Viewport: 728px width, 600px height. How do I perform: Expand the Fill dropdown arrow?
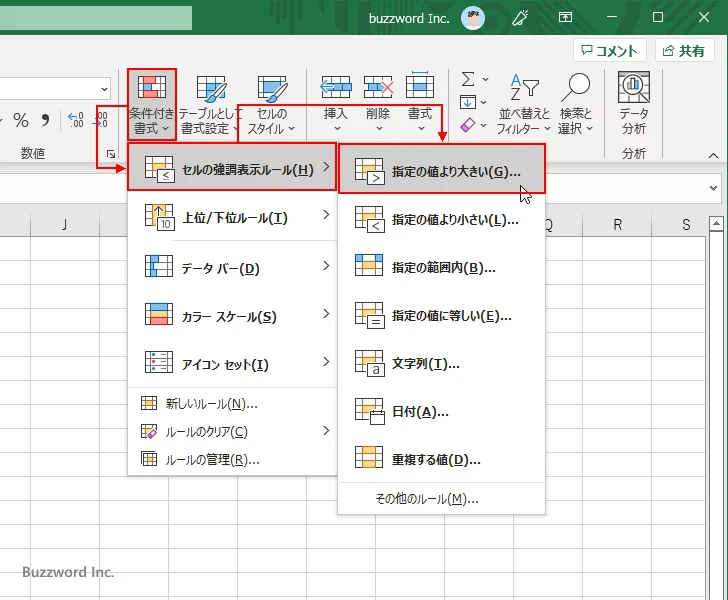point(483,102)
